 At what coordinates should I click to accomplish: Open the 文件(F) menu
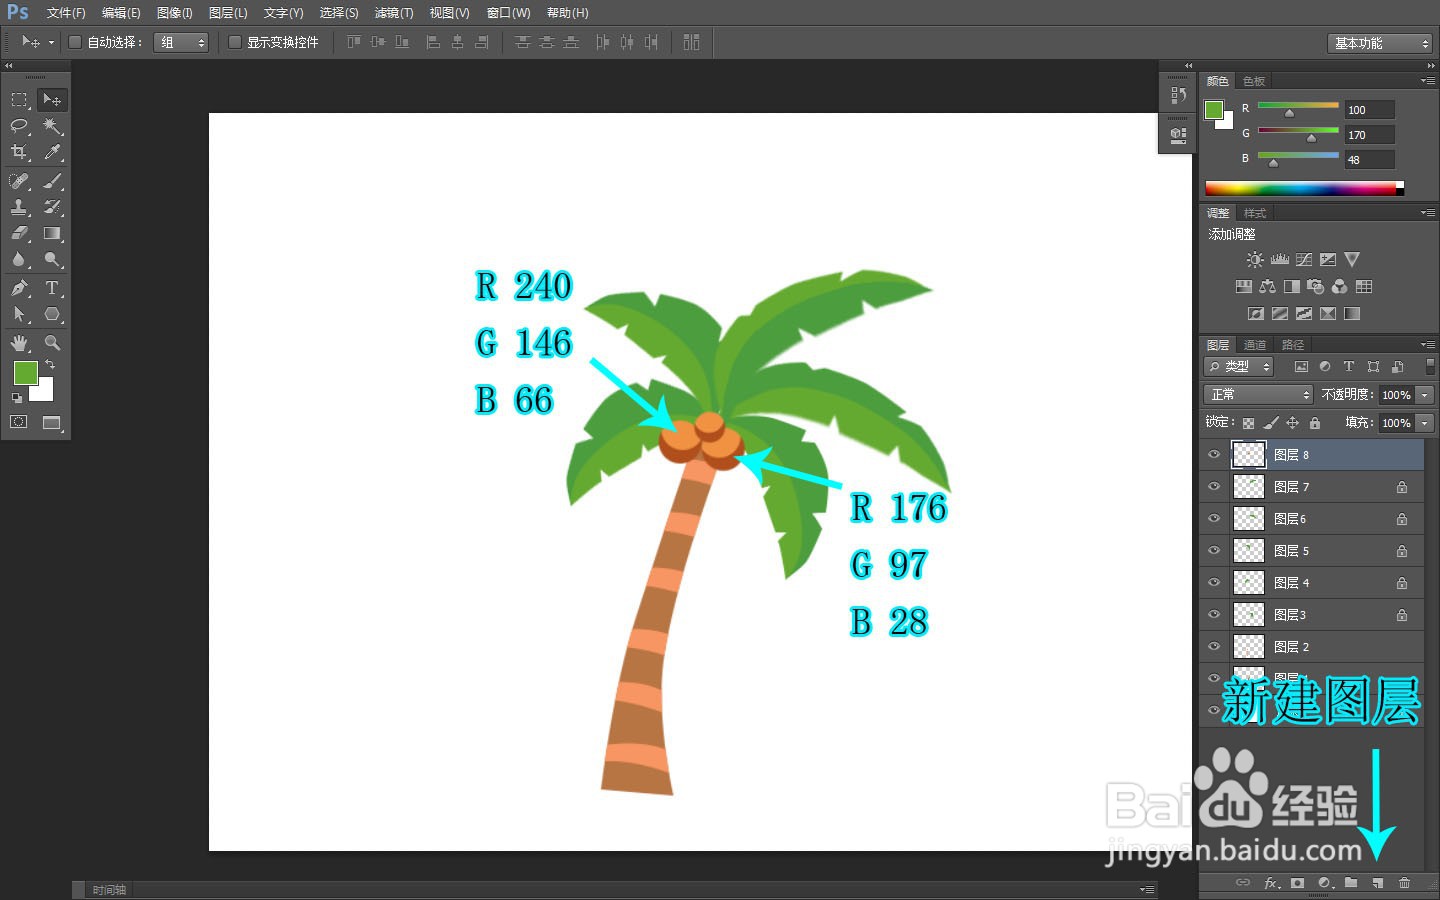pyautogui.click(x=66, y=13)
